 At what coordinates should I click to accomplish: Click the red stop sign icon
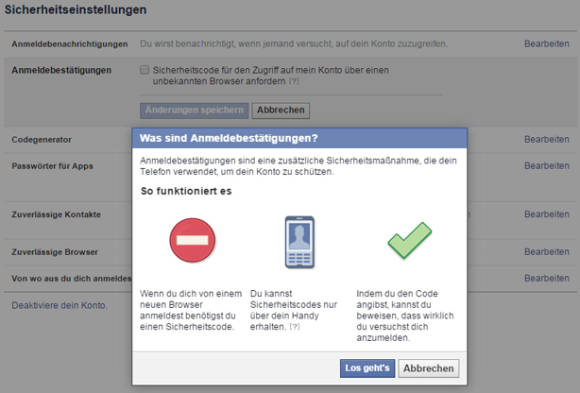tap(192, 241)
